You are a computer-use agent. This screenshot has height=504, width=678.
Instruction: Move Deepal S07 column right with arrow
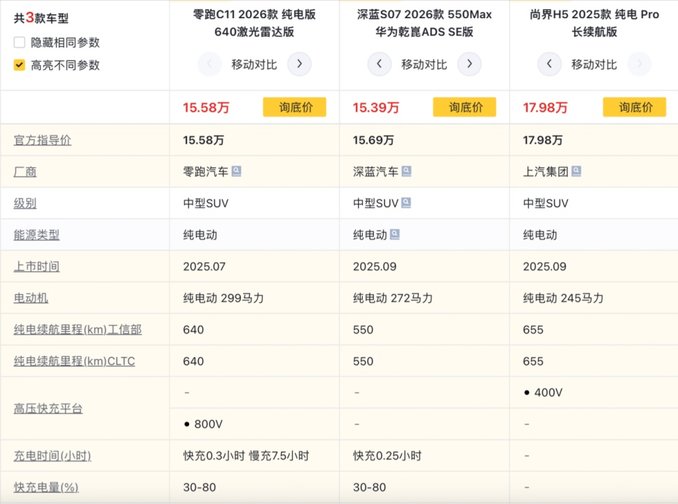point(468,64)
